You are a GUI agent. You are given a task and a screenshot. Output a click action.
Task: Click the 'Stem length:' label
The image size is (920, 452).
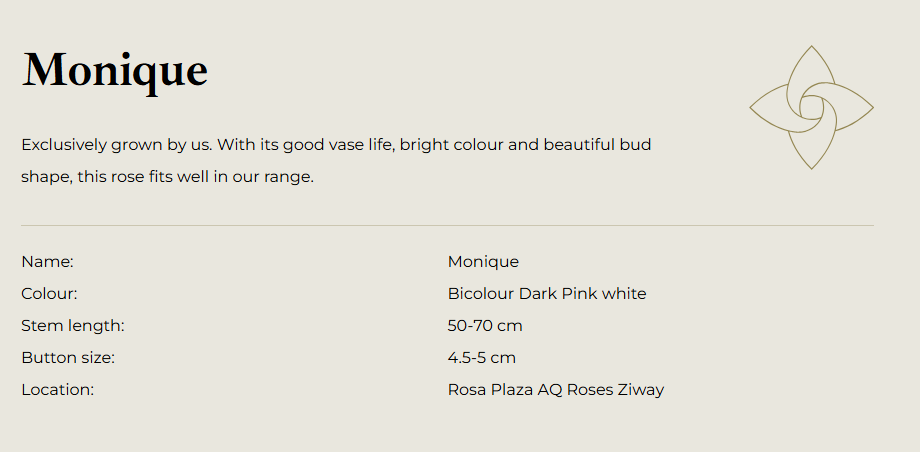tap(73, 326)
